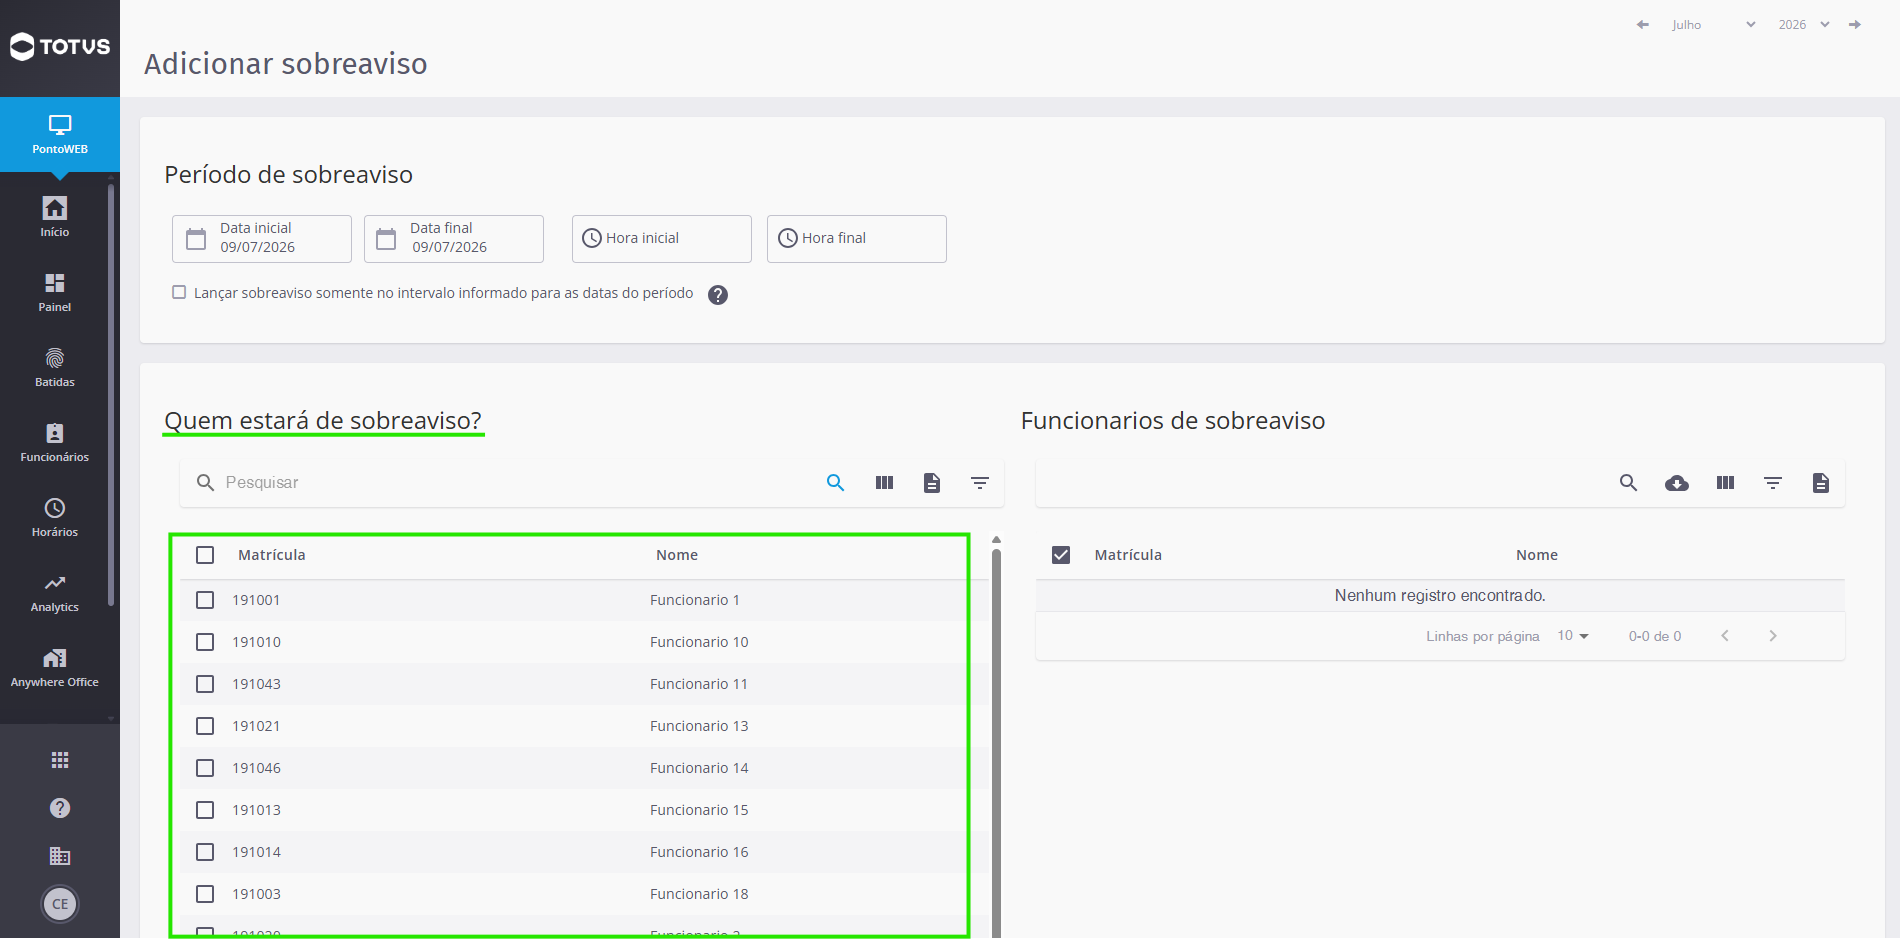
Task: Sort right table by Matrícula header
Action: [x=1128, y=555]
